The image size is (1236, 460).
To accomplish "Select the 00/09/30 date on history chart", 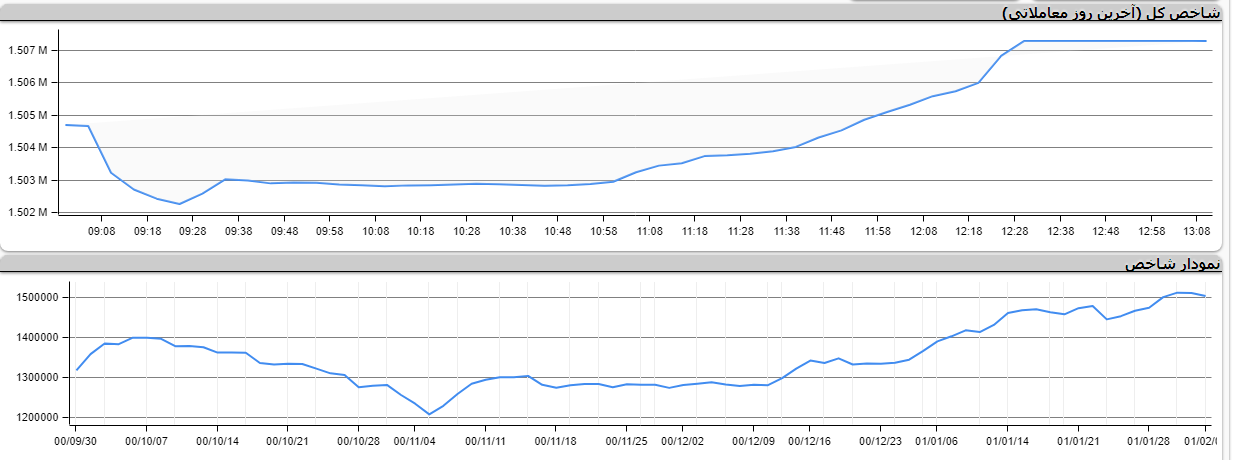I will 75,440.
